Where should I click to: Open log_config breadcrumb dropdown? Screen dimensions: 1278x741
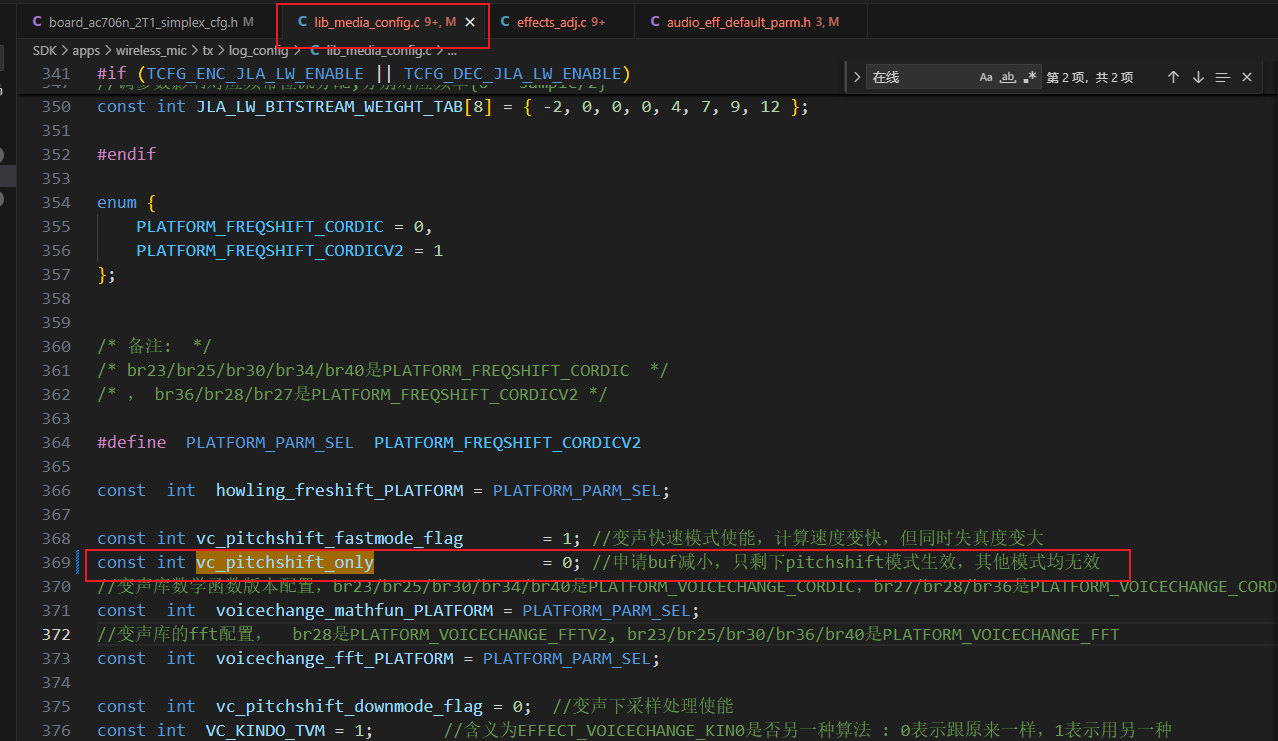258,50
